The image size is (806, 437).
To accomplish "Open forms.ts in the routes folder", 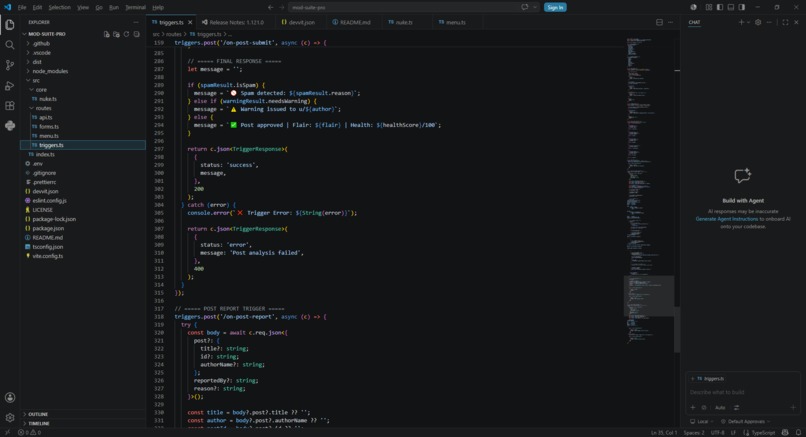I will [82, 126].
